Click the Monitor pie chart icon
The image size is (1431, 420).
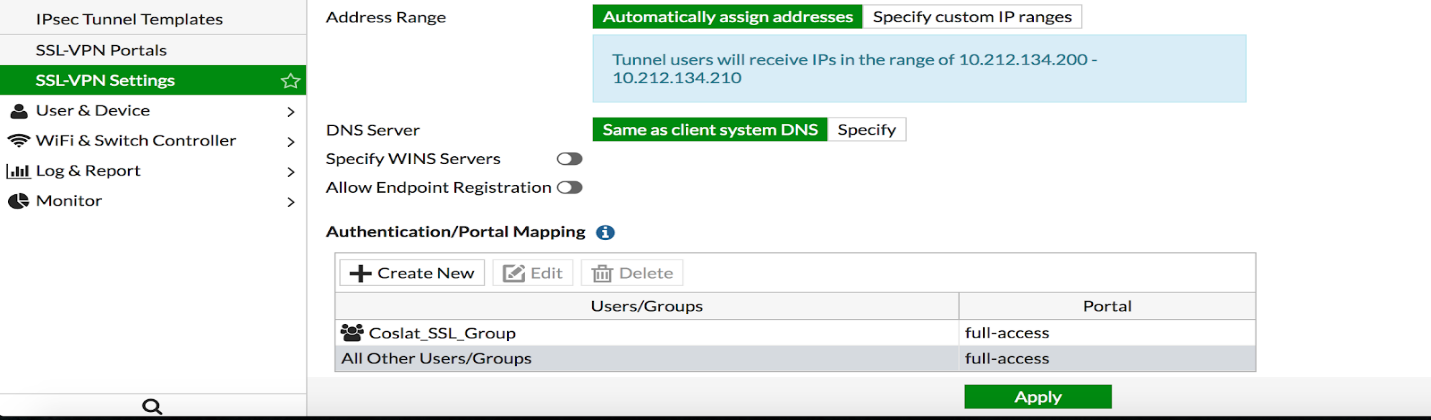tap(18, 201)
